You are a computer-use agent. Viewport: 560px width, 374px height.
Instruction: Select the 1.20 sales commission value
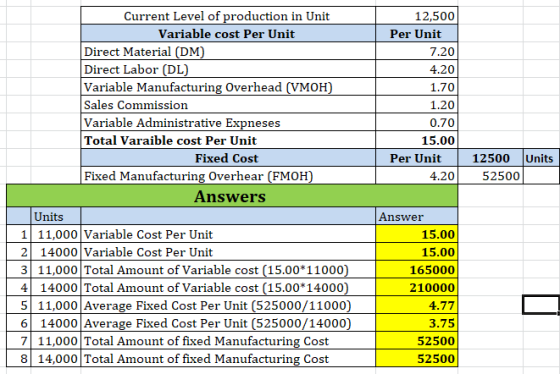[x=416, y=105]
